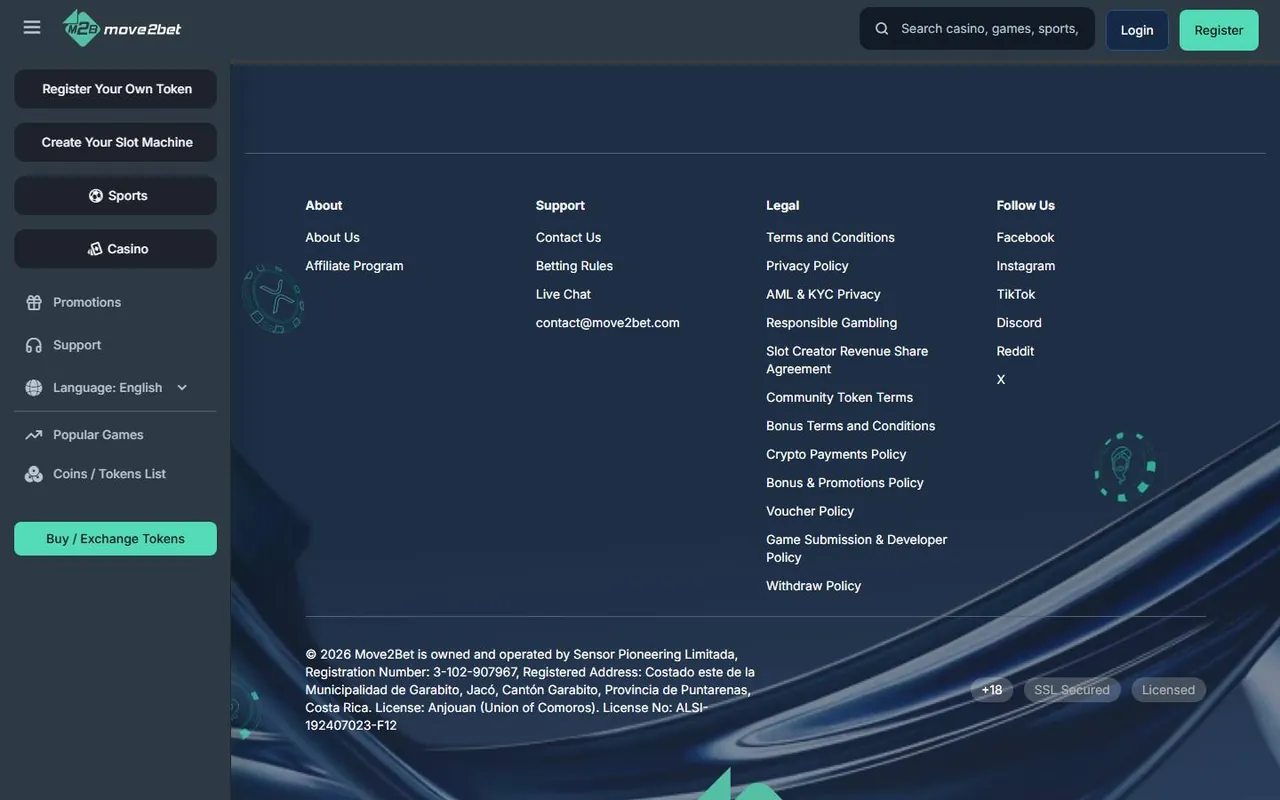1280x800 pixels.
Task: Click Buy / Exchange Tokens button
Action: (116, 539)
